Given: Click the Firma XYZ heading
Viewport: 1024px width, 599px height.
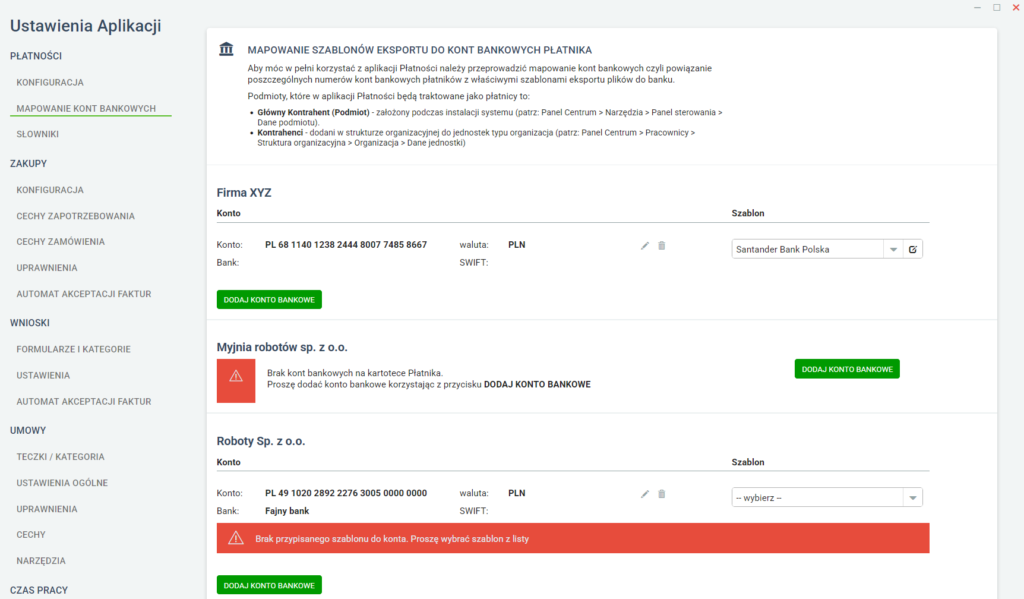Looking at the screenshot, I should point(244,193).
